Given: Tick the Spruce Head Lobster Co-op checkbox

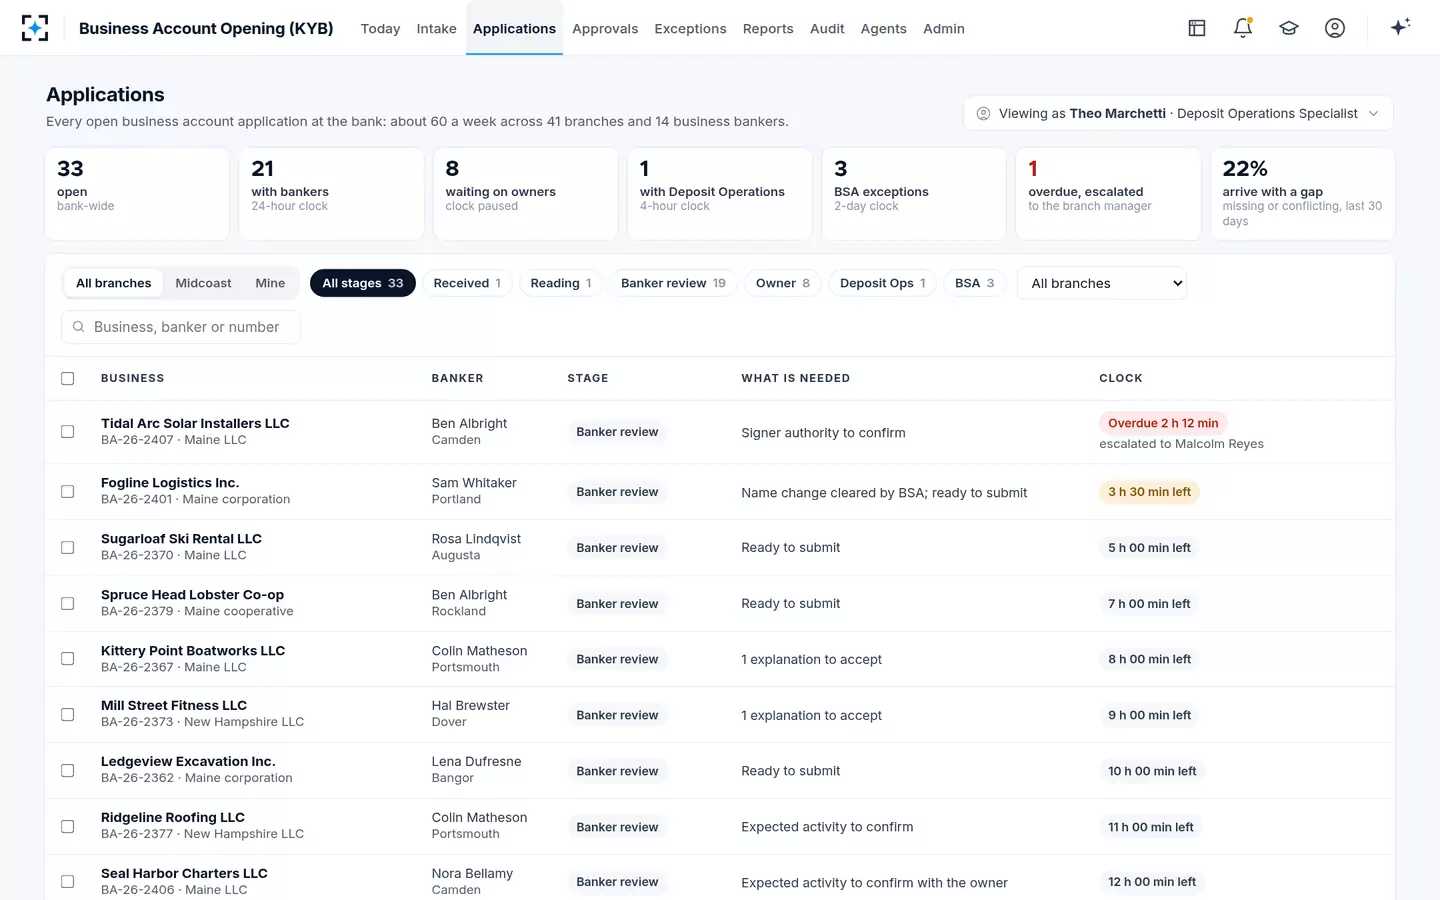Looking at the screenshot, I should pos(68,604).
